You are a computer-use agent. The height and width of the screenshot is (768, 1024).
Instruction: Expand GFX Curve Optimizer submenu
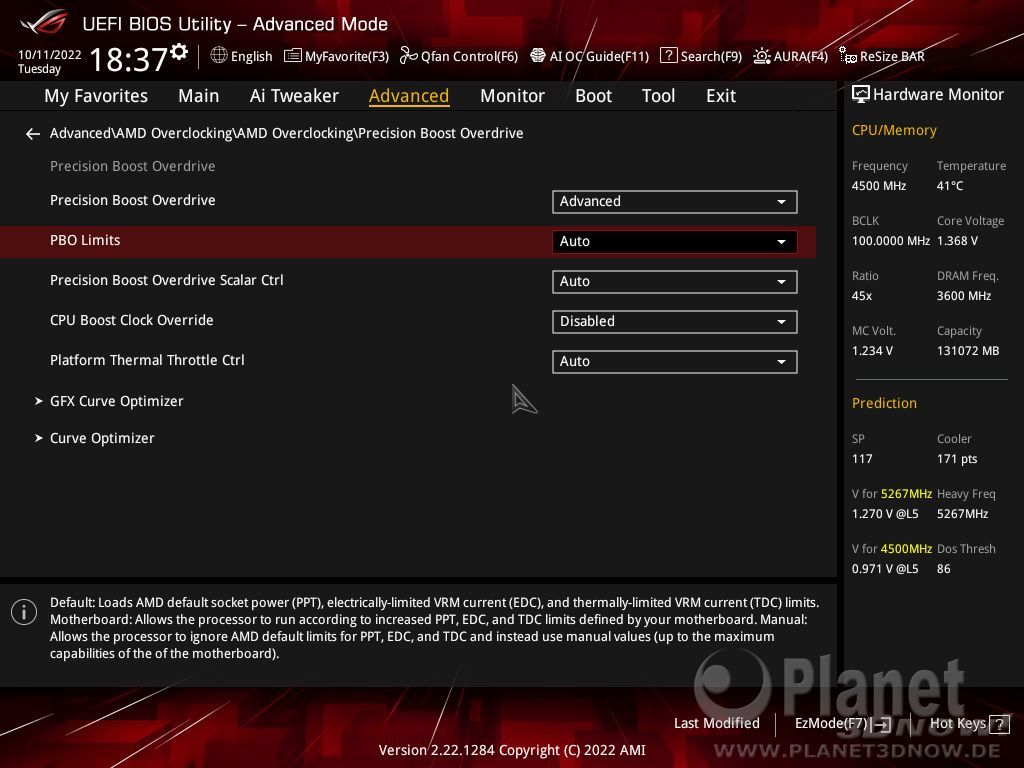(116, 401)
